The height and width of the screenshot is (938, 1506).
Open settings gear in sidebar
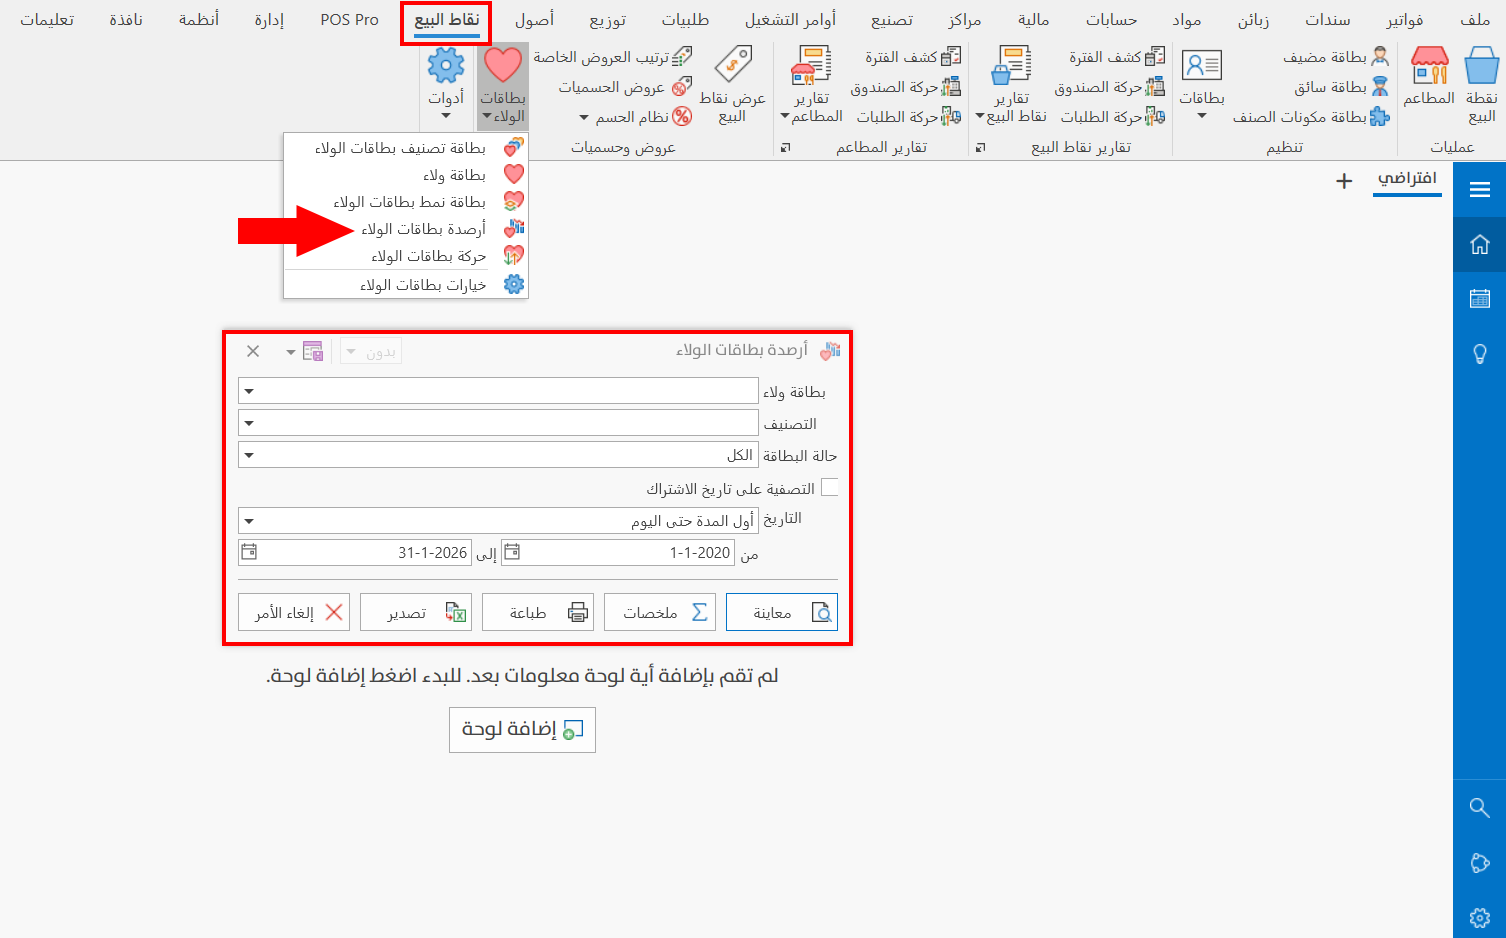pyautogui.click(x=1480, y=917)
